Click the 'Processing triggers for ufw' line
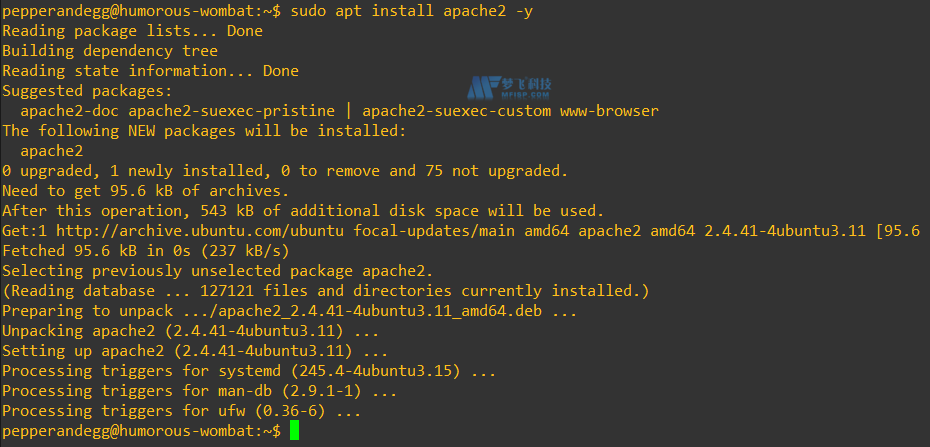930x447 pixels. point(182,410)
